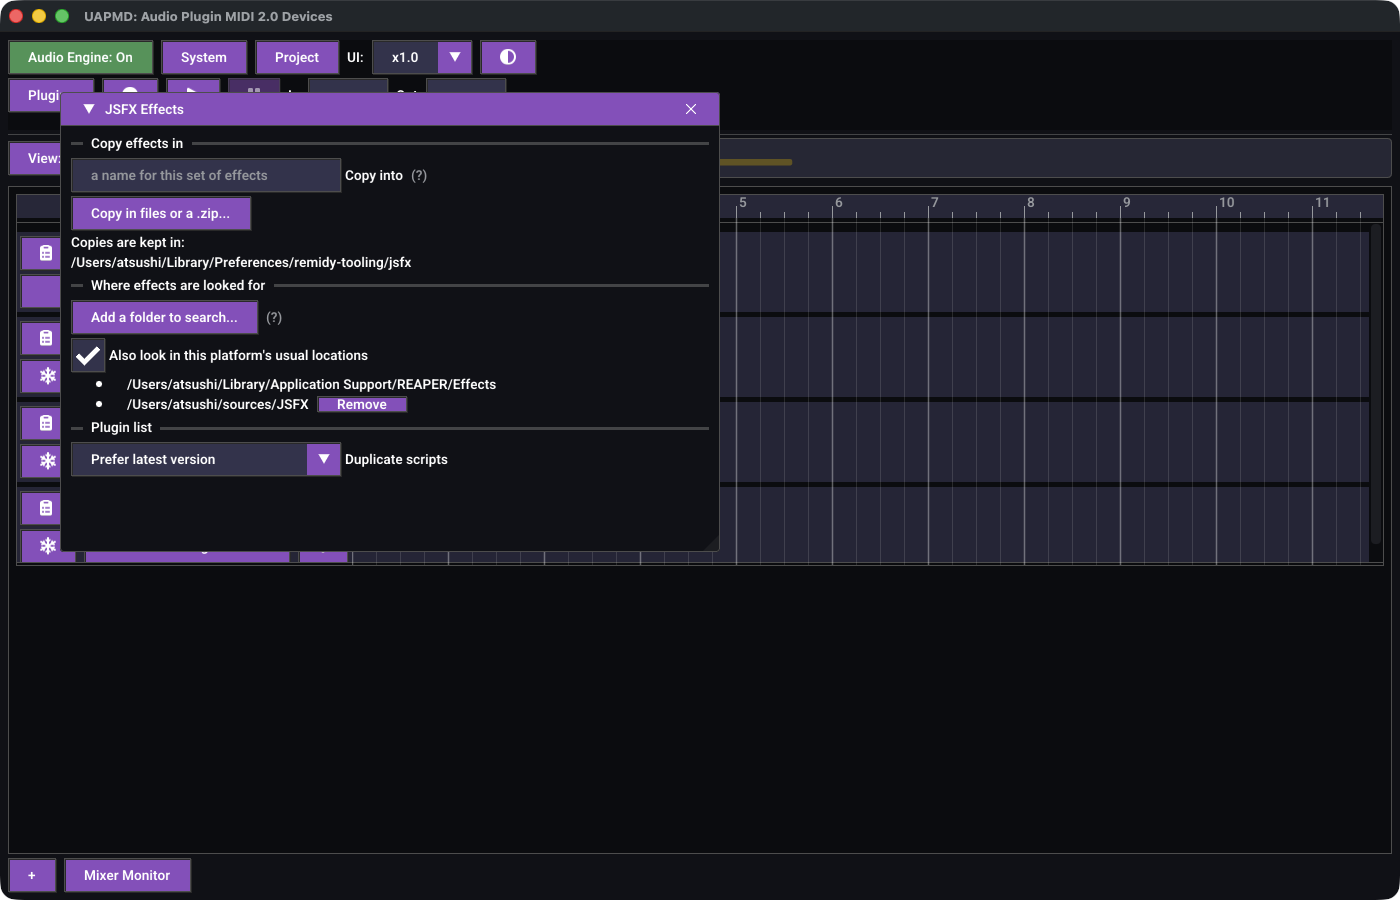Click timeline bar marker 6
Viewport: 1400px width, 900px height.
[x=839, y=202]
